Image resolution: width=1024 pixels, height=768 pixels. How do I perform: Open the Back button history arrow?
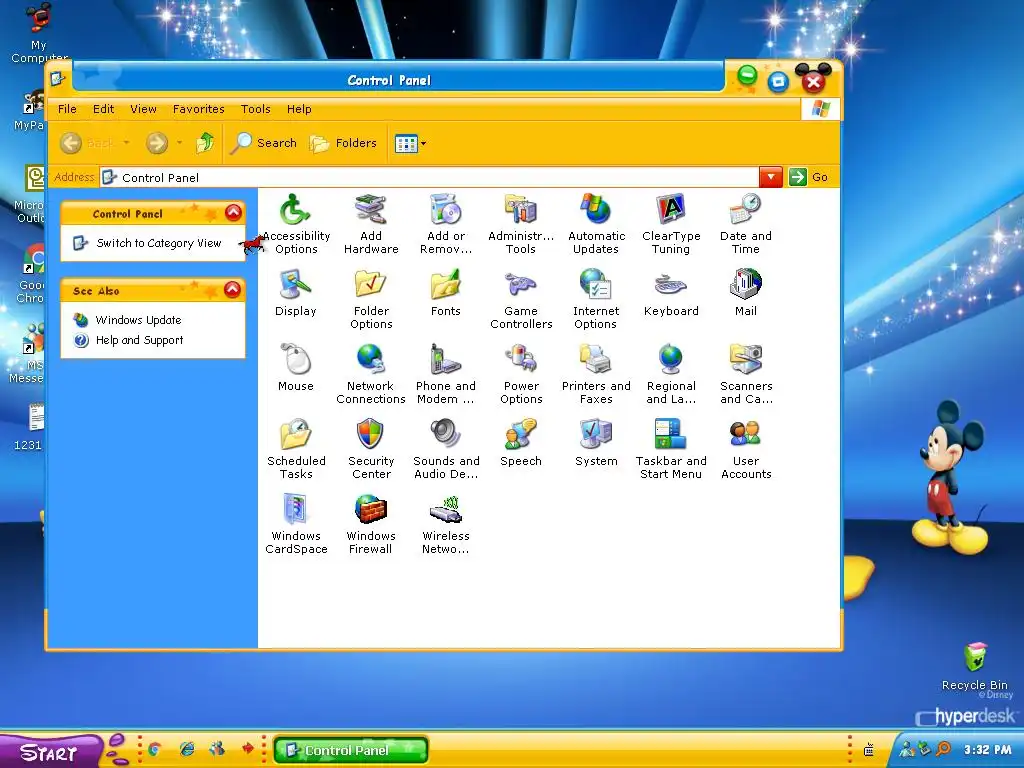click(x=126, y=143)
